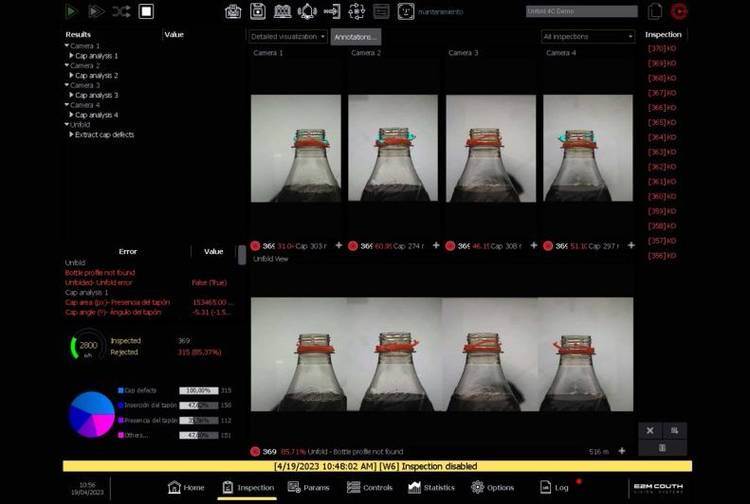Open the All inspections filter dropdown

(x=588, y=36)
